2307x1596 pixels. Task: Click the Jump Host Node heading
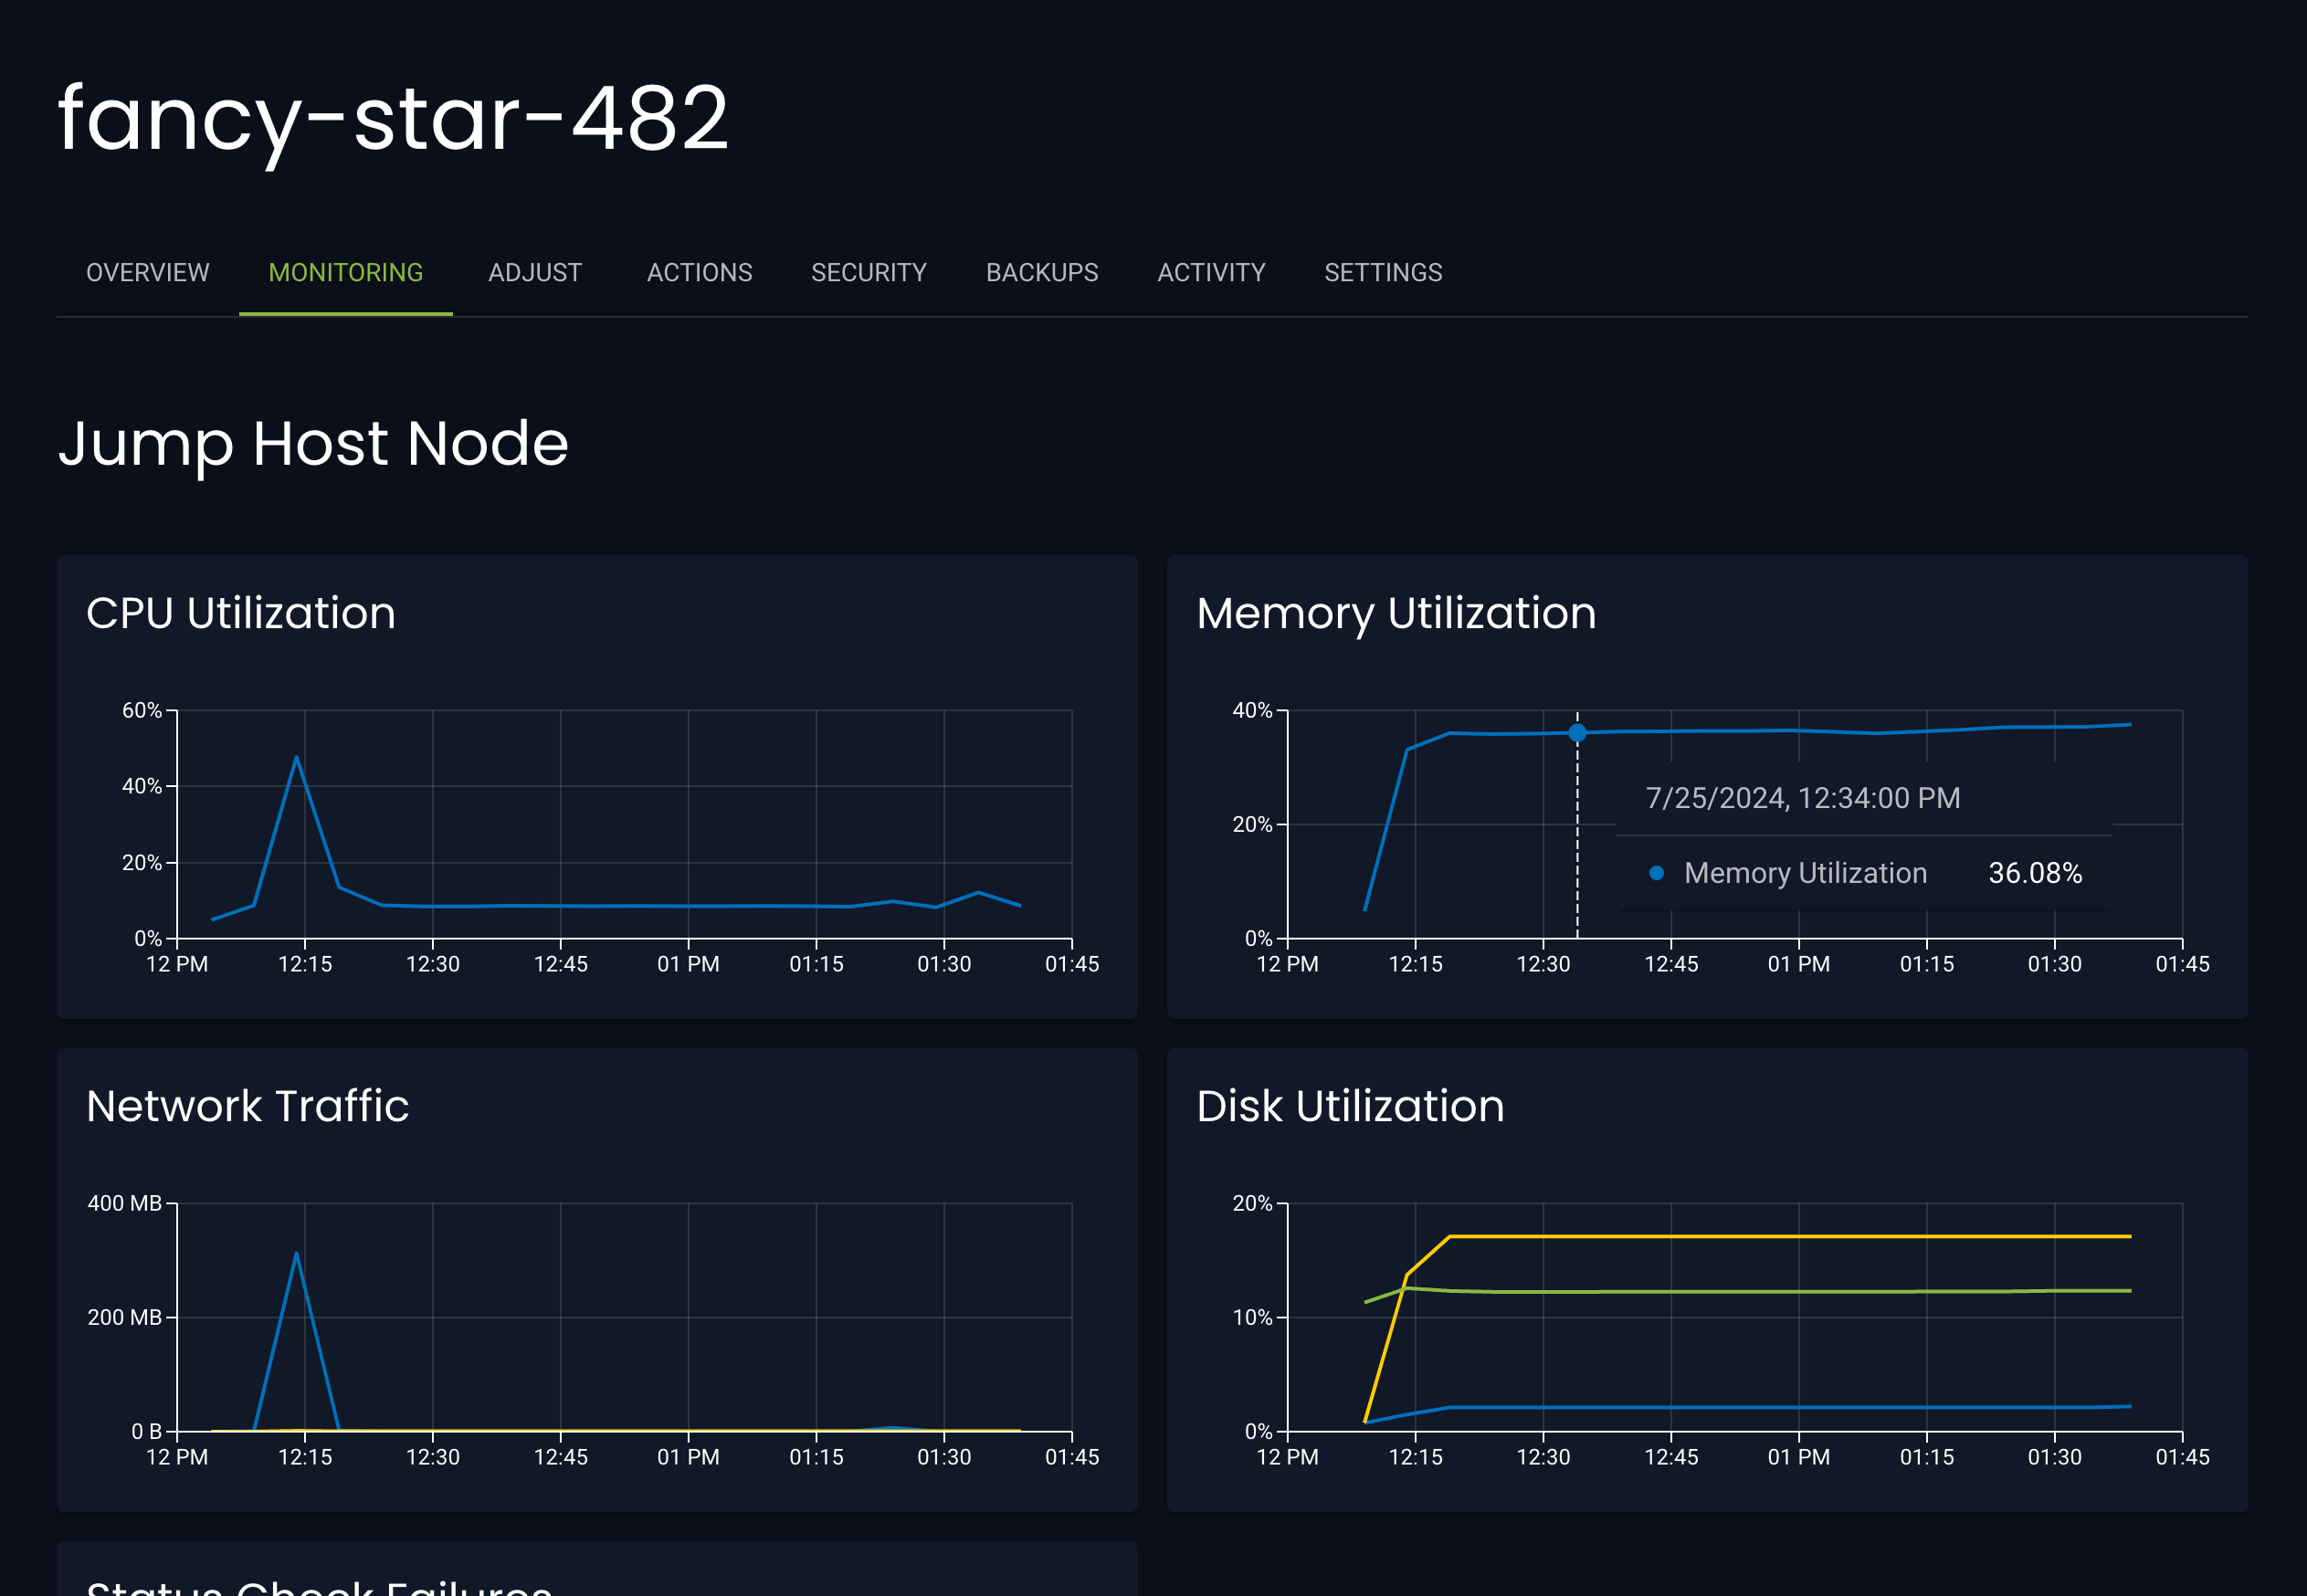(313, 443)
